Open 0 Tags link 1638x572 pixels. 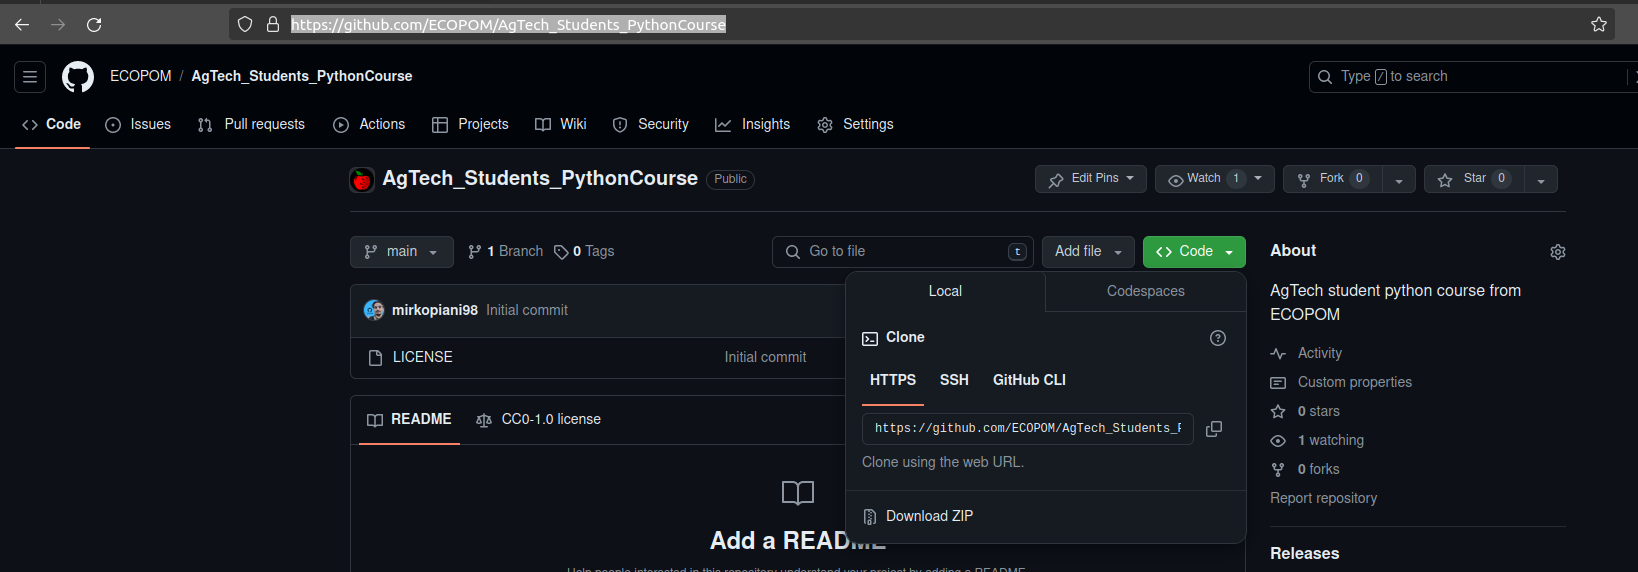click(x=584, y=252)
